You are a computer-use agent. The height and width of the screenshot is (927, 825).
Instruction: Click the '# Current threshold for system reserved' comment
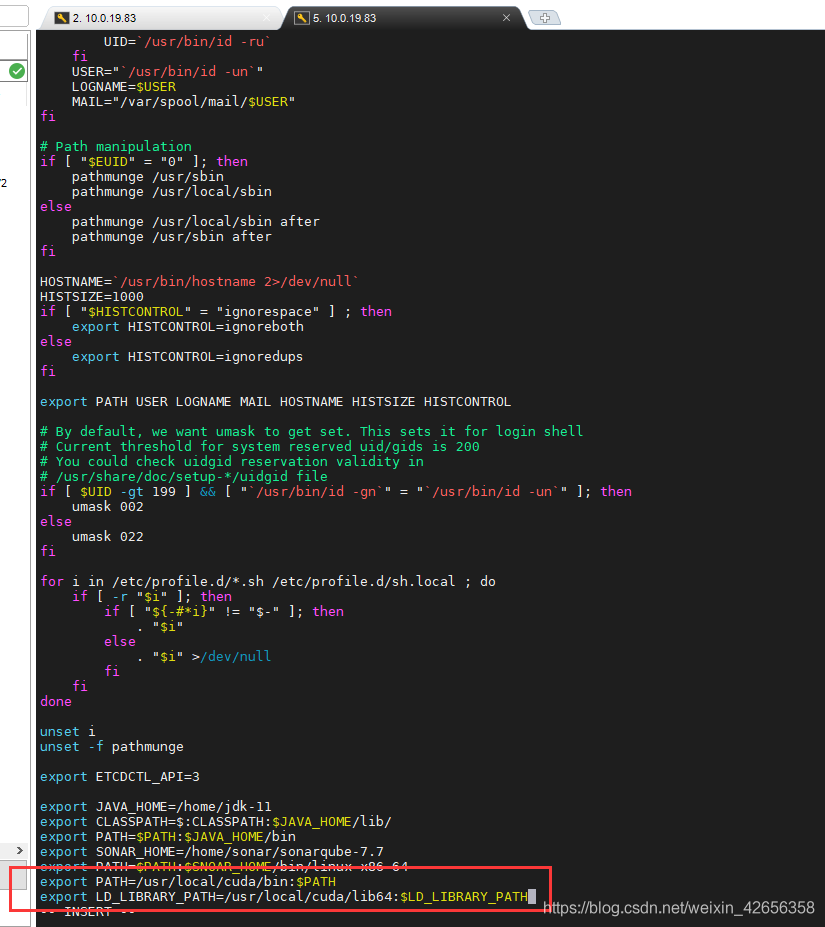point(260,446)
